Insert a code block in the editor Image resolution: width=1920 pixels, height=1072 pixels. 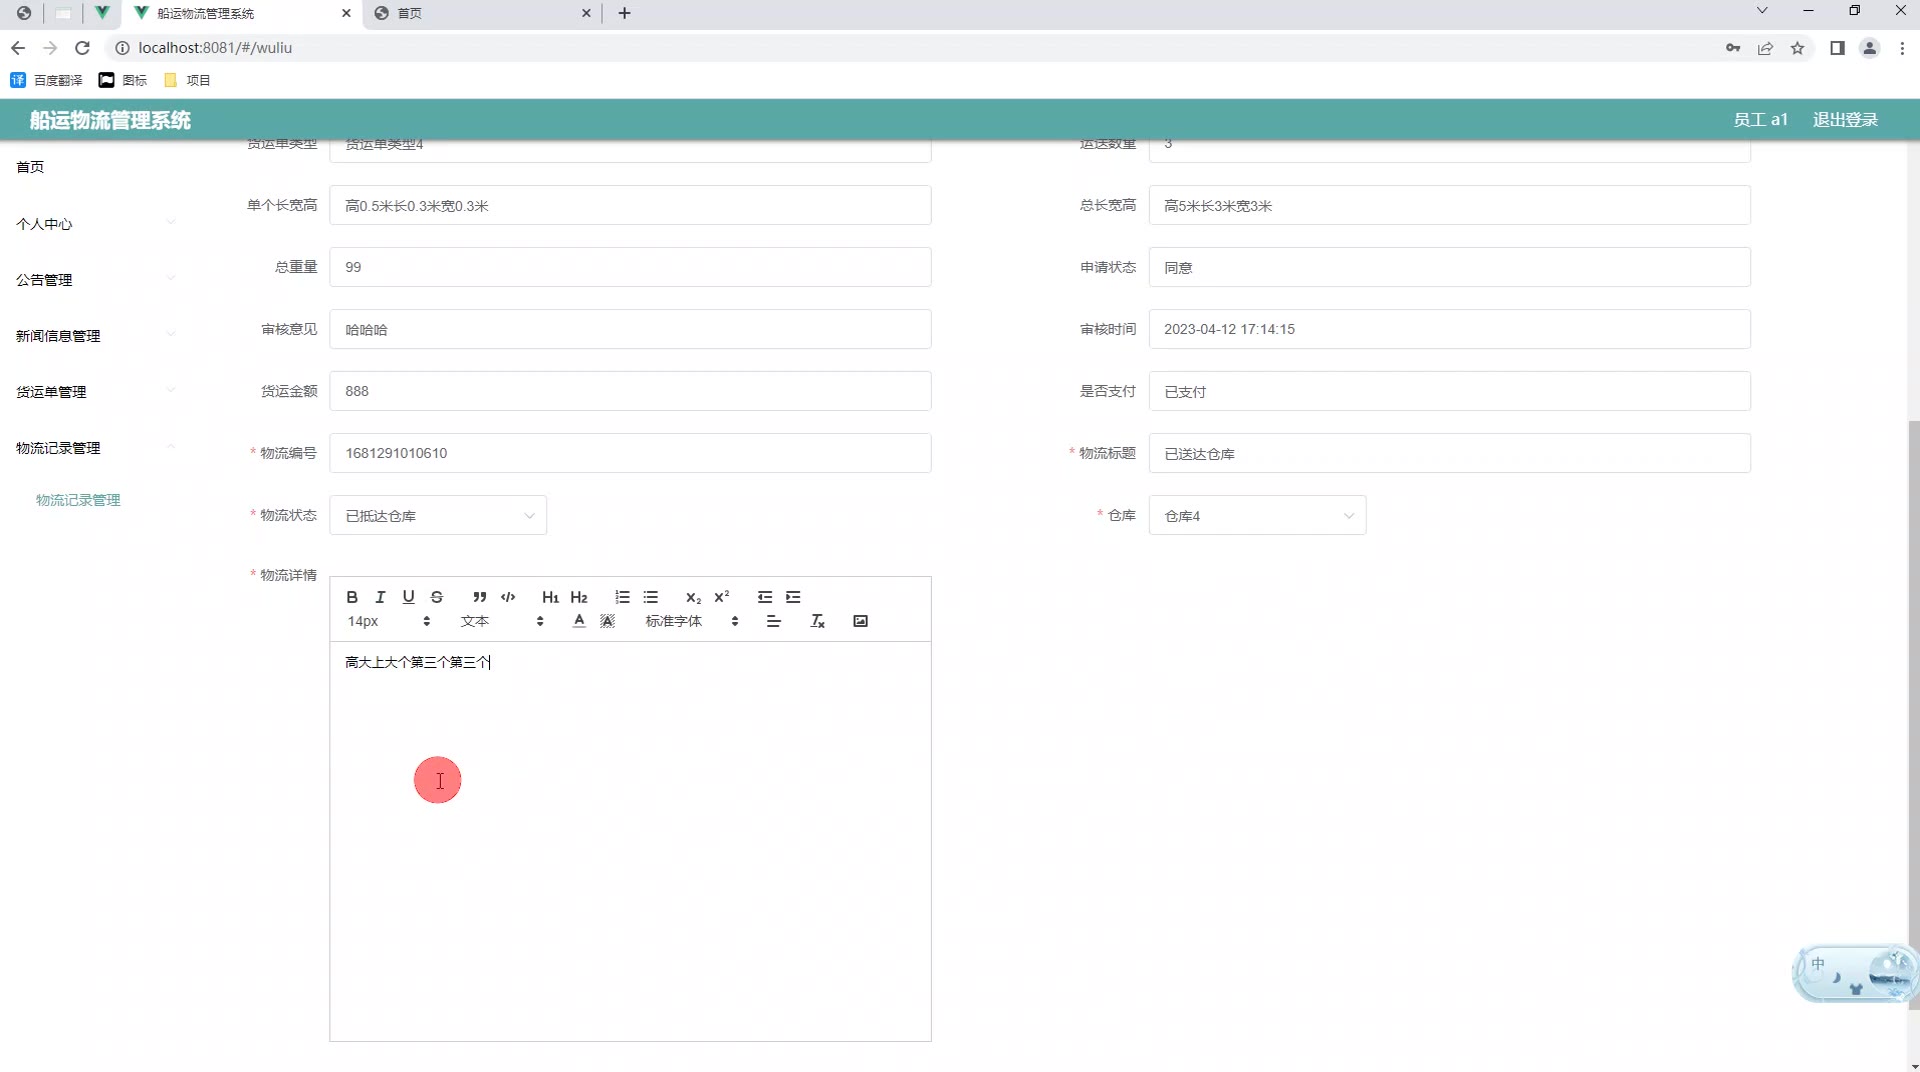click(x=508, y=597)
